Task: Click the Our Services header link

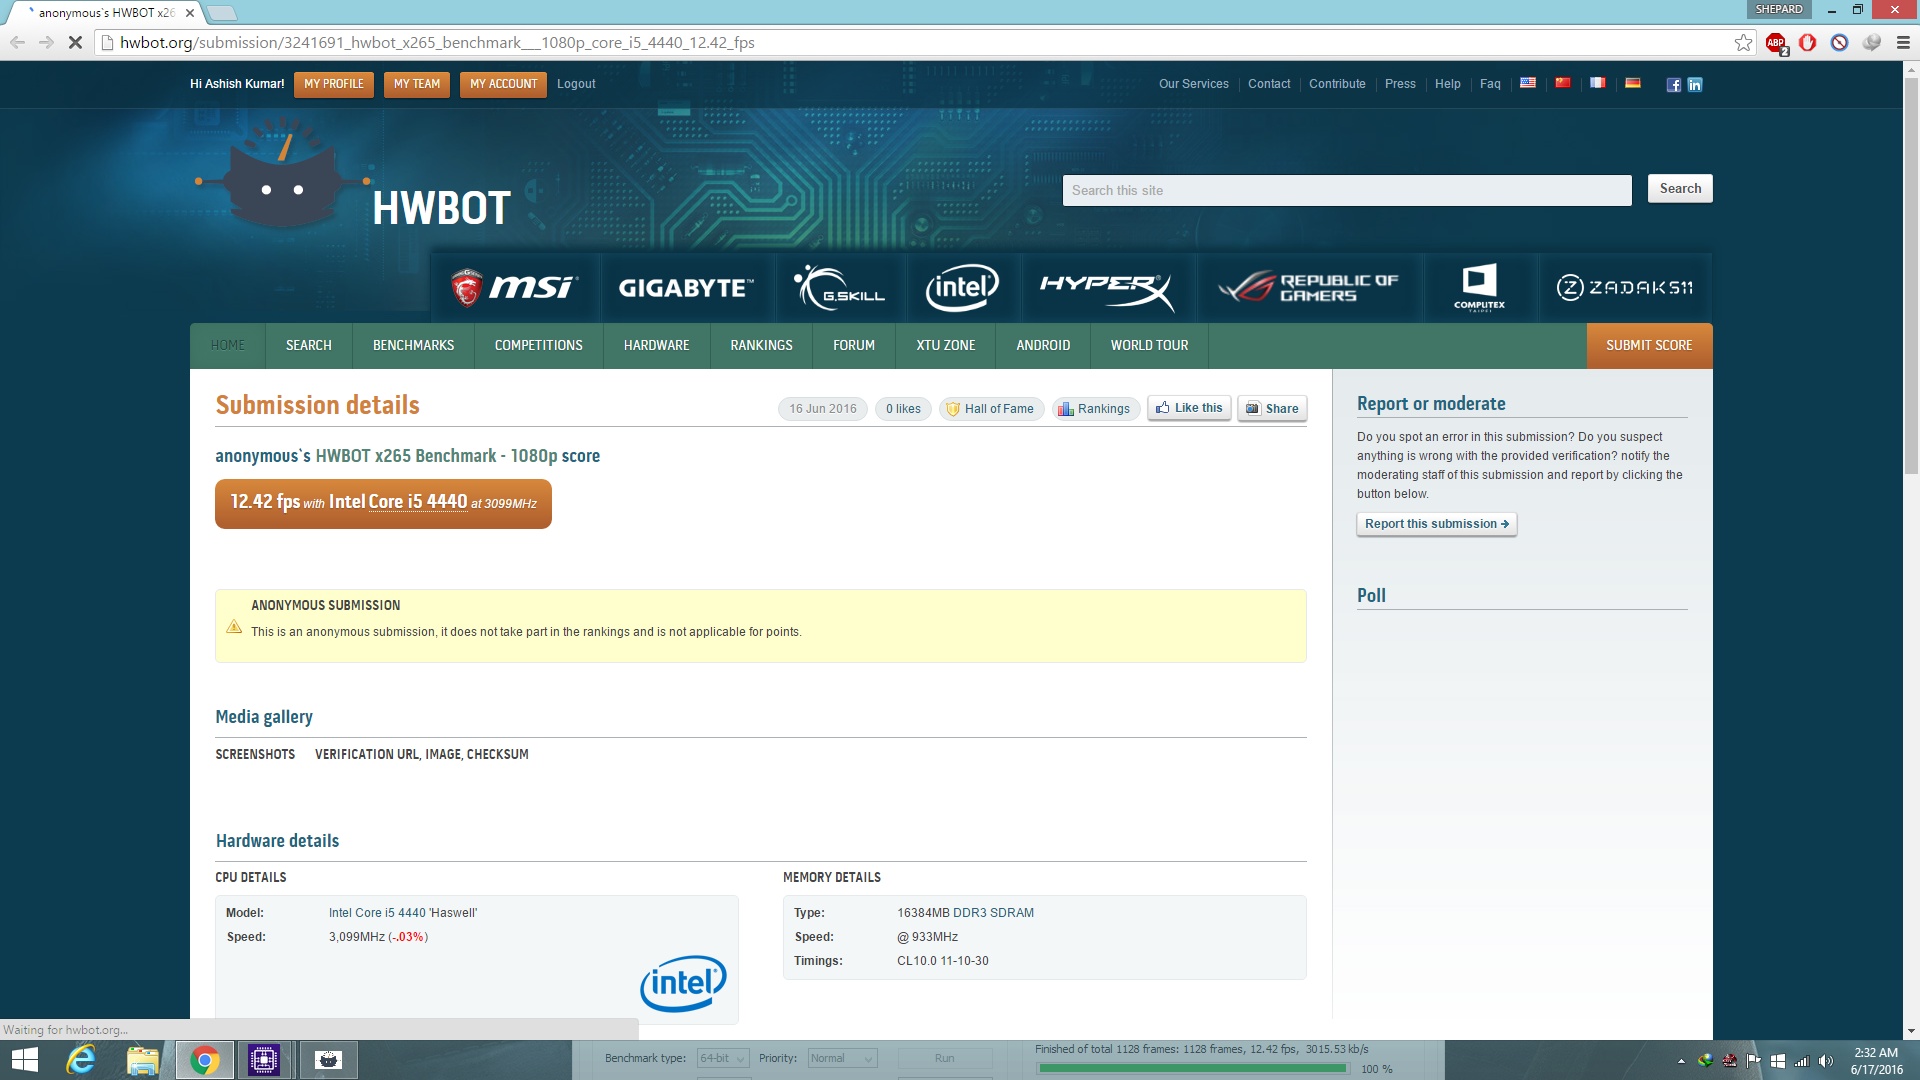Action: [x=1193, y=84]
